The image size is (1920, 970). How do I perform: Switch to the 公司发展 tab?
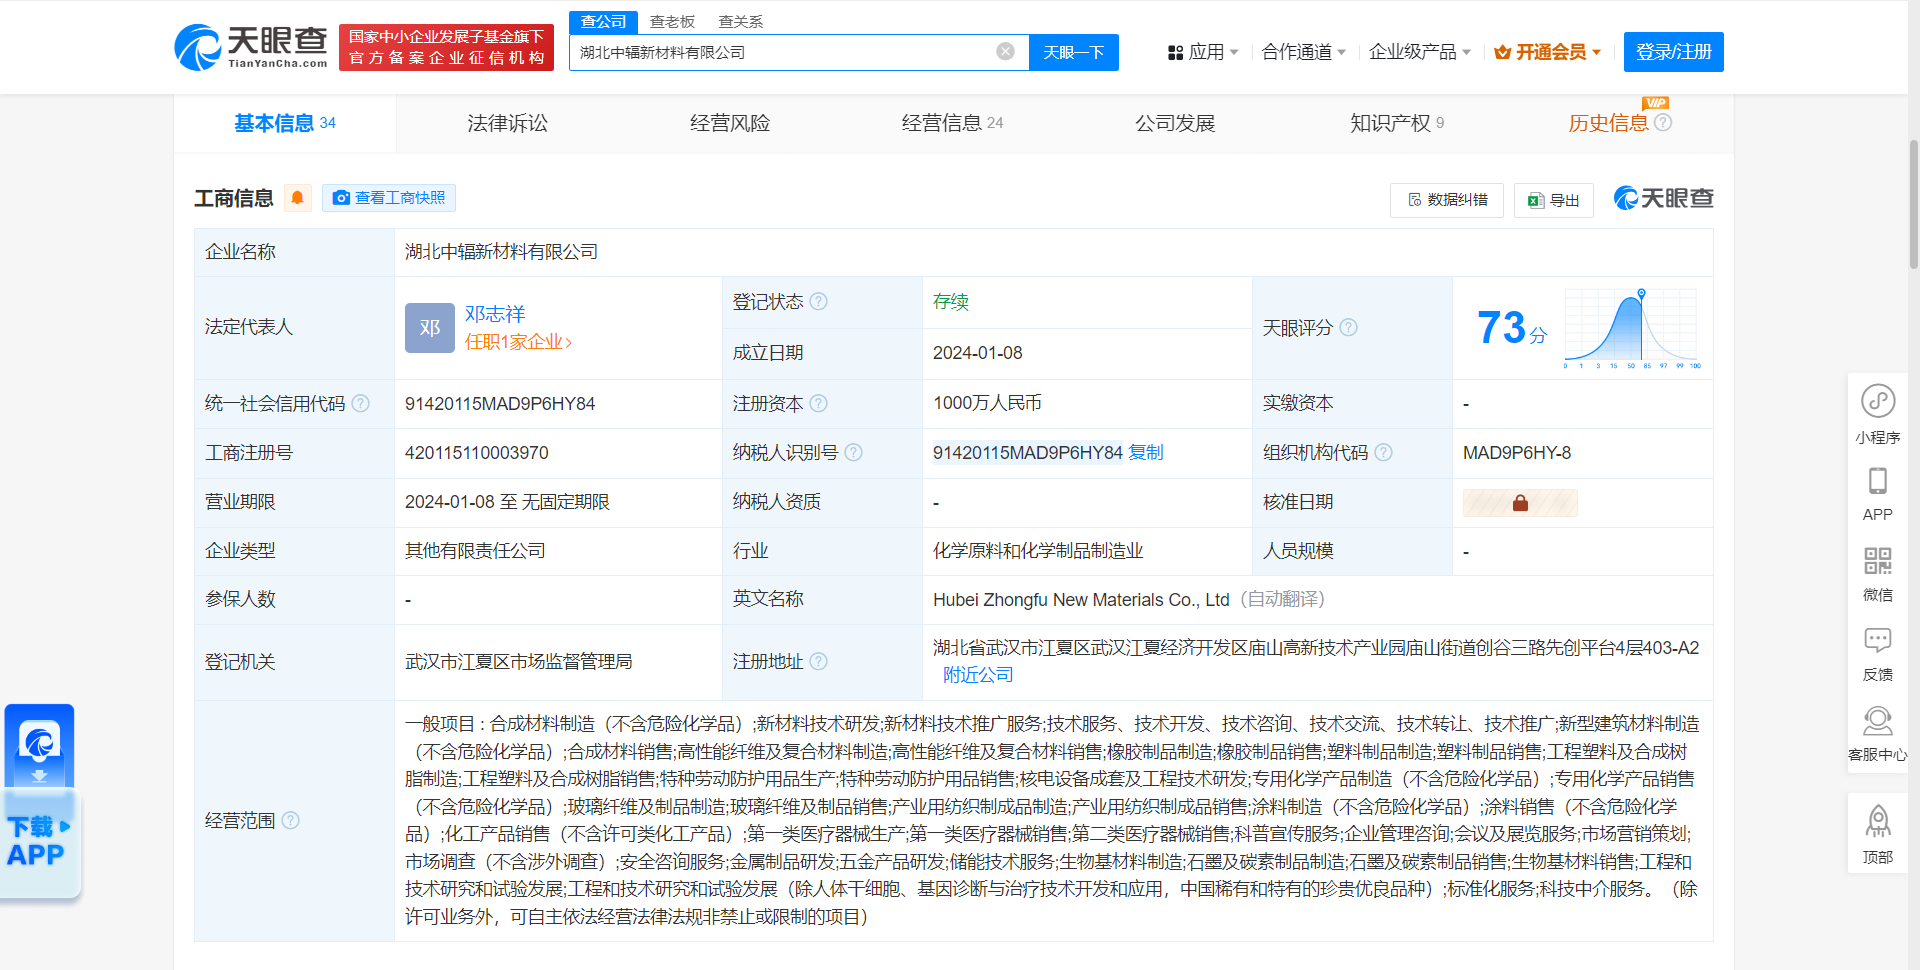pos(1175,123)
